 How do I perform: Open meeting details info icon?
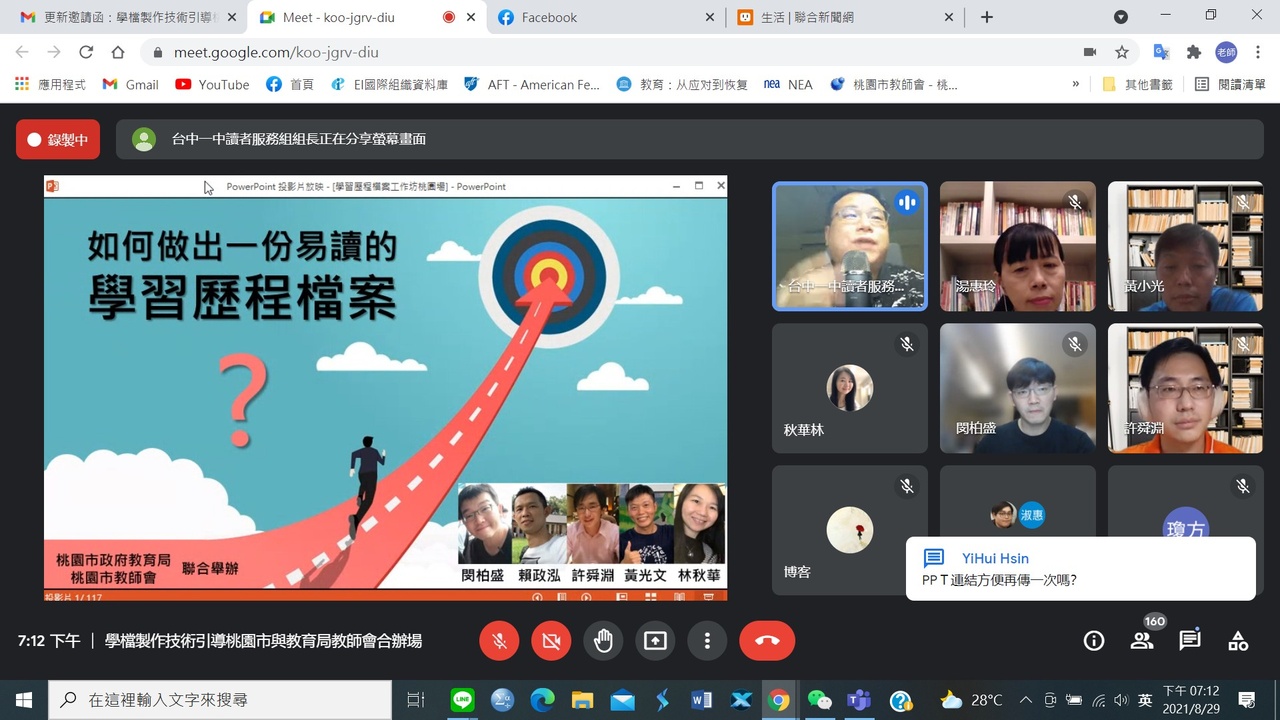click(1094, 641)
